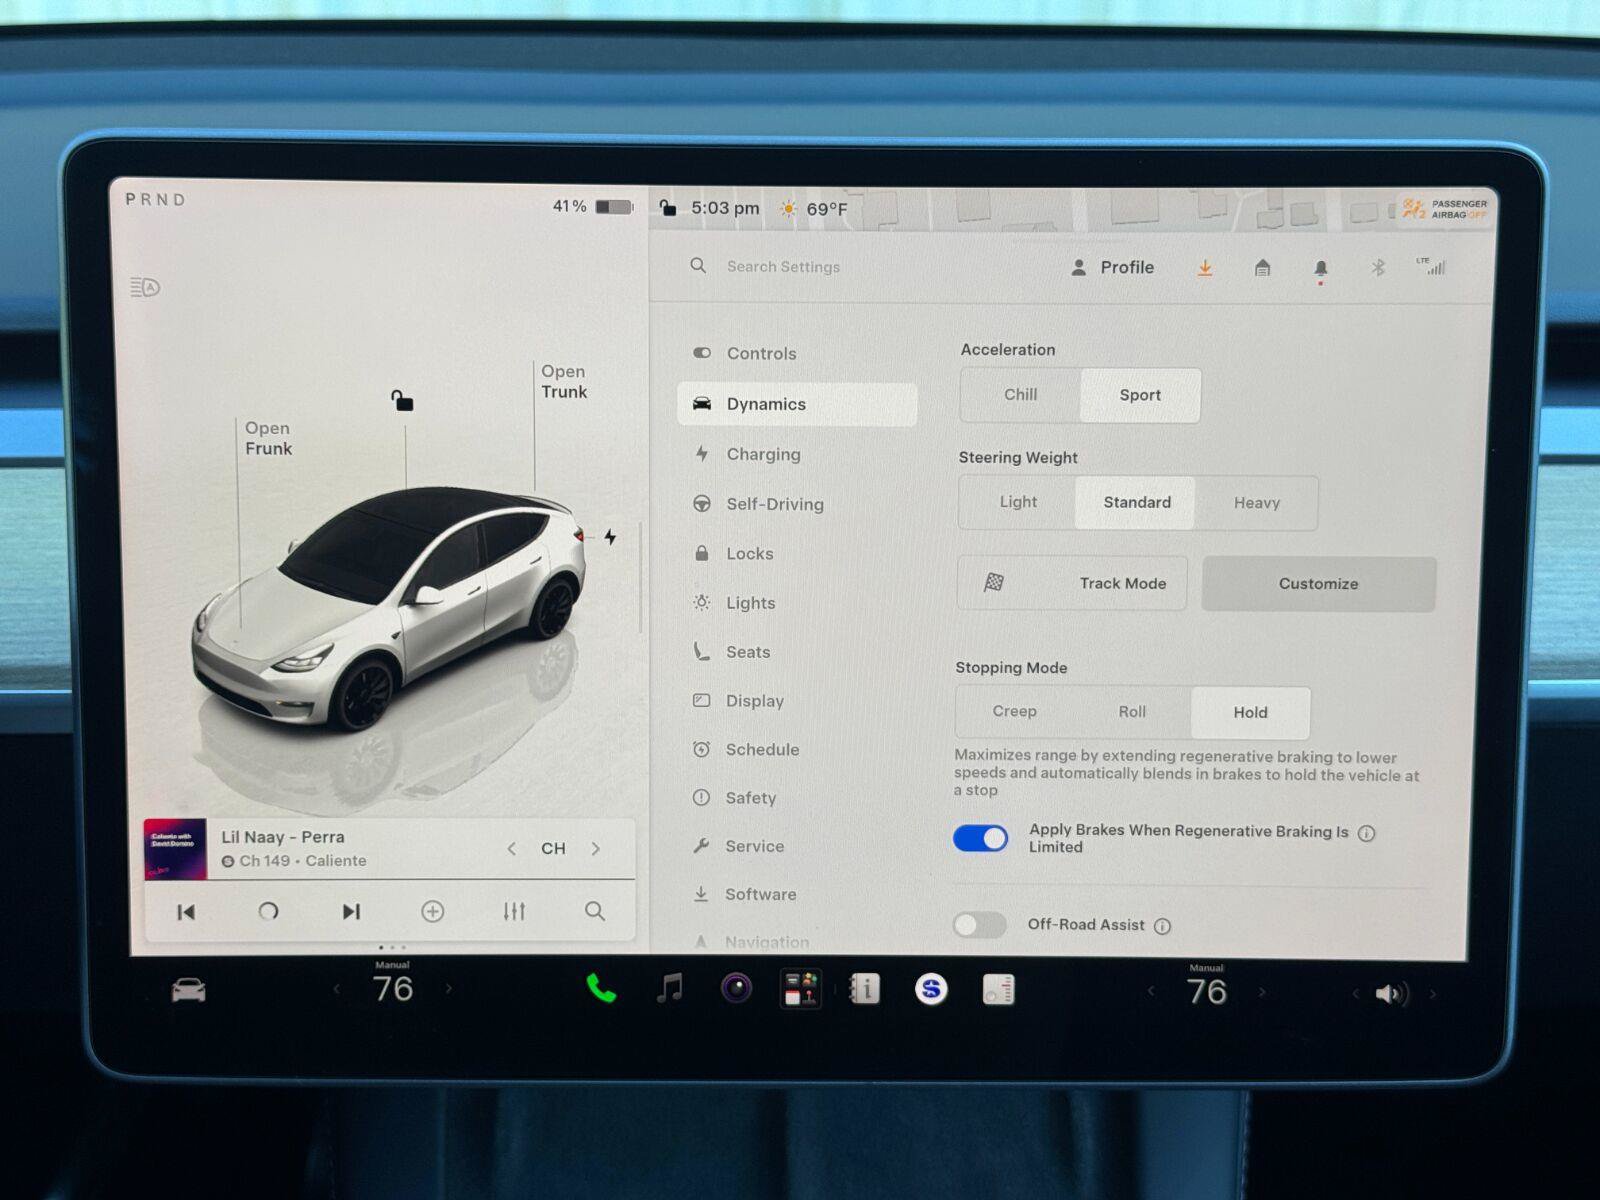
Task: Decrease volume with left arrow
Action: tap(1355, 993)
